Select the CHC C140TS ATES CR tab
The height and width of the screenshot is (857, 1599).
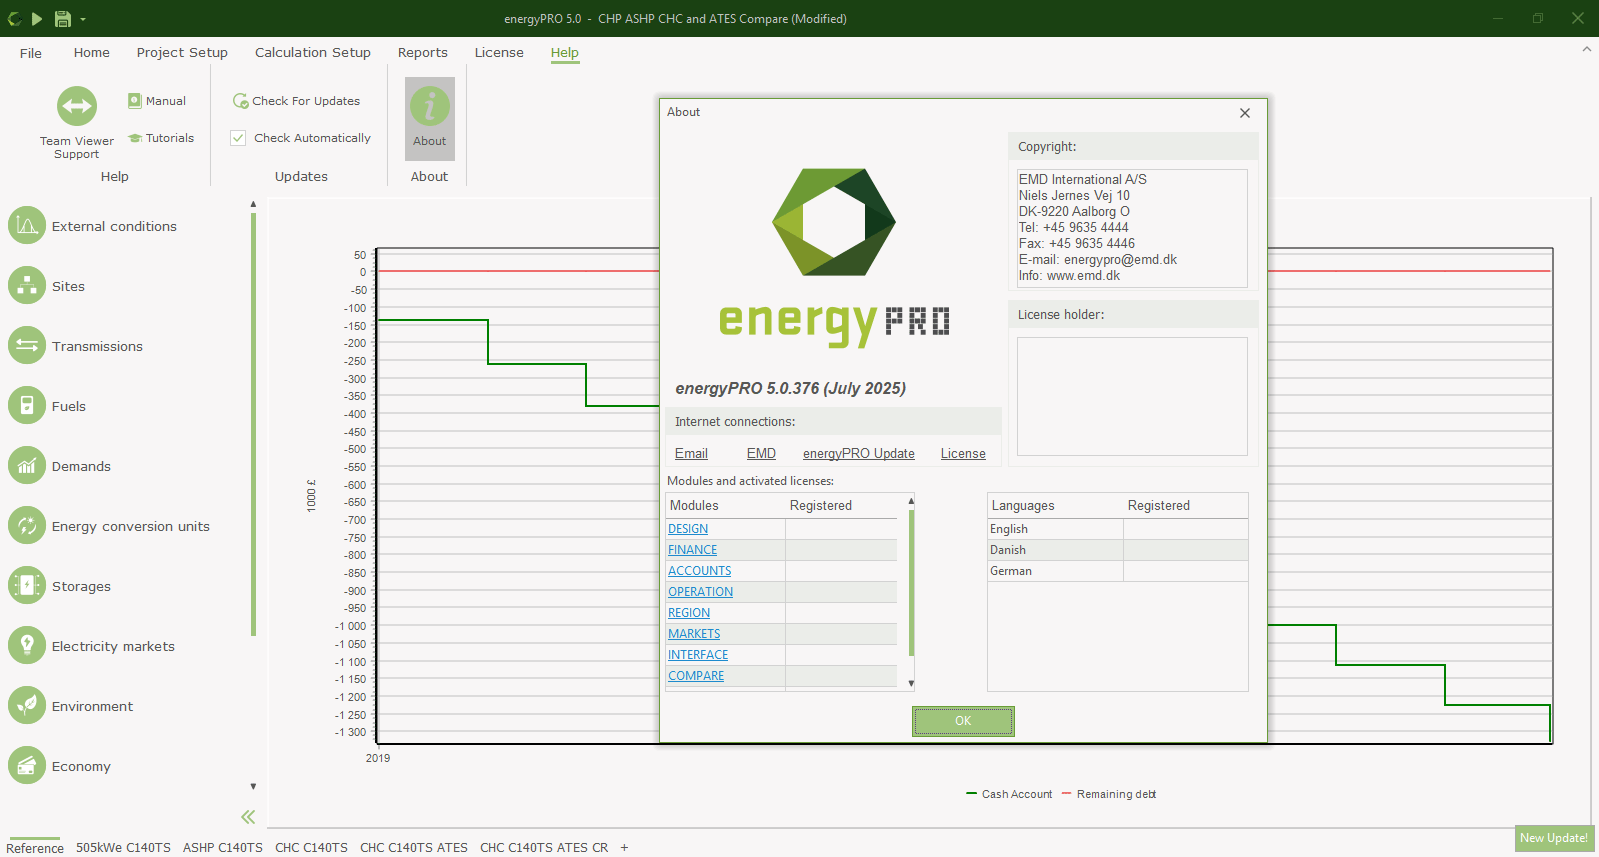click(544, 848)
